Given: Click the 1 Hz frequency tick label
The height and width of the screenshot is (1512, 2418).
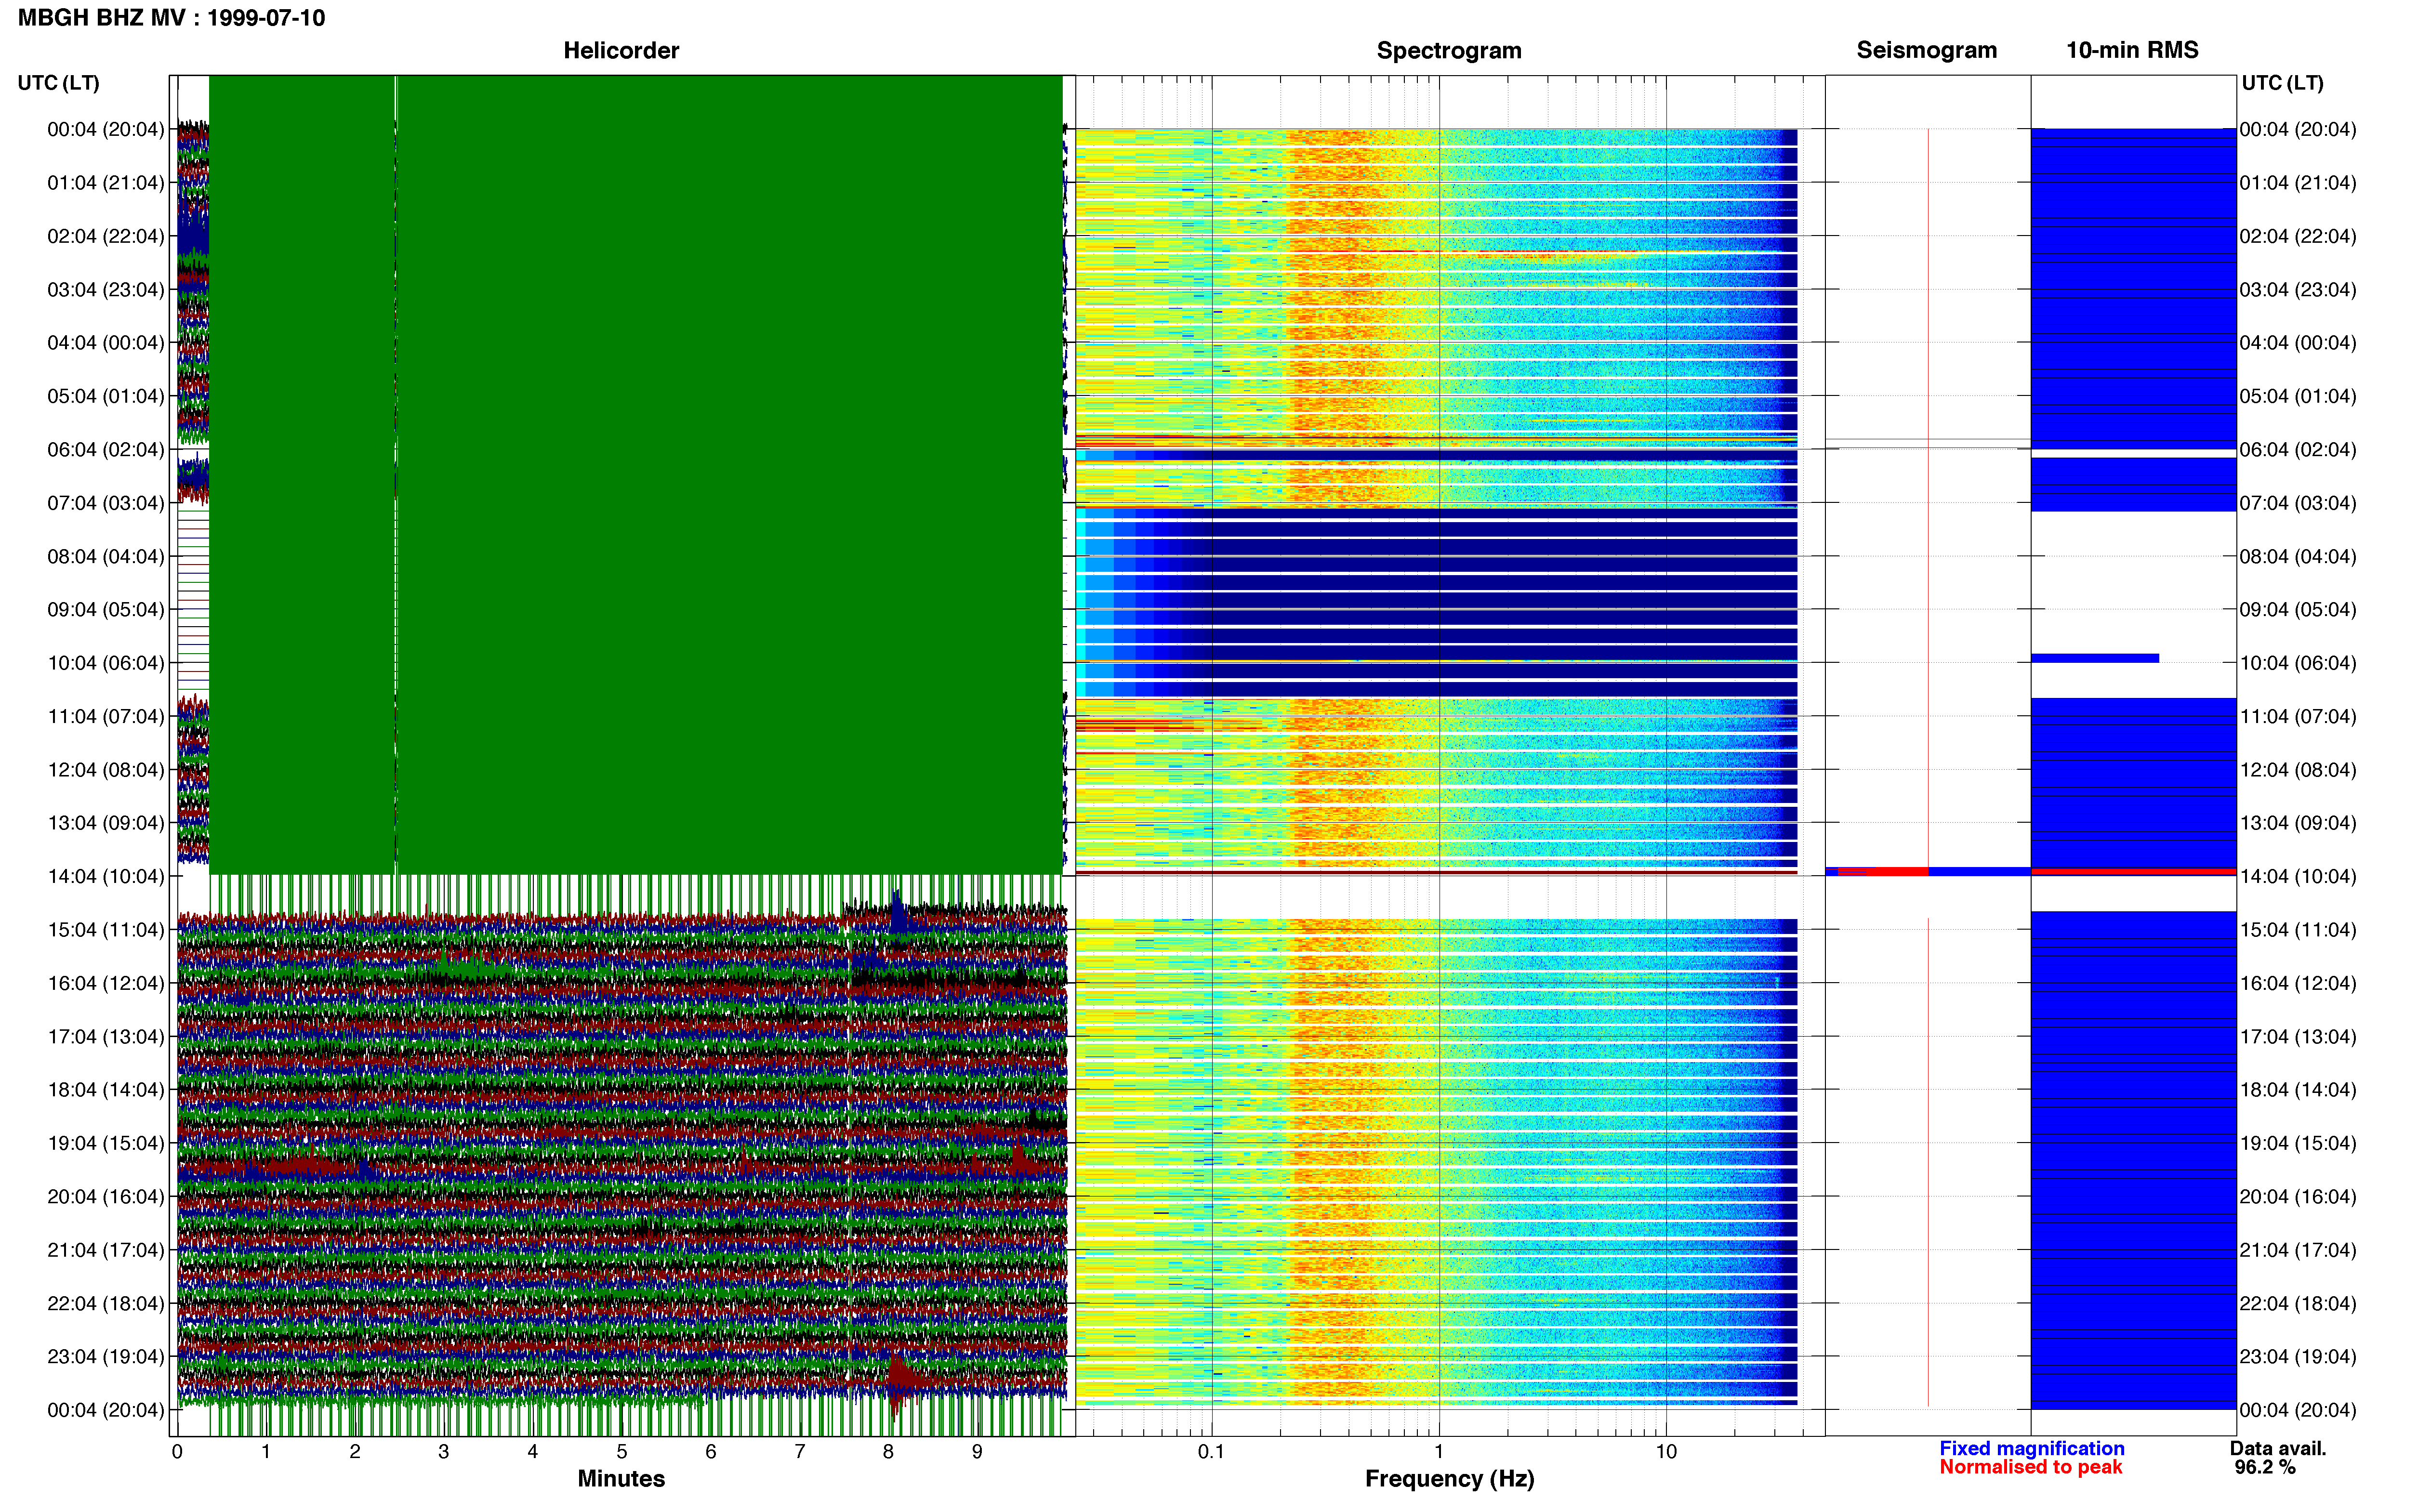Looking at the screenshot, I should pos(1439,1451).
